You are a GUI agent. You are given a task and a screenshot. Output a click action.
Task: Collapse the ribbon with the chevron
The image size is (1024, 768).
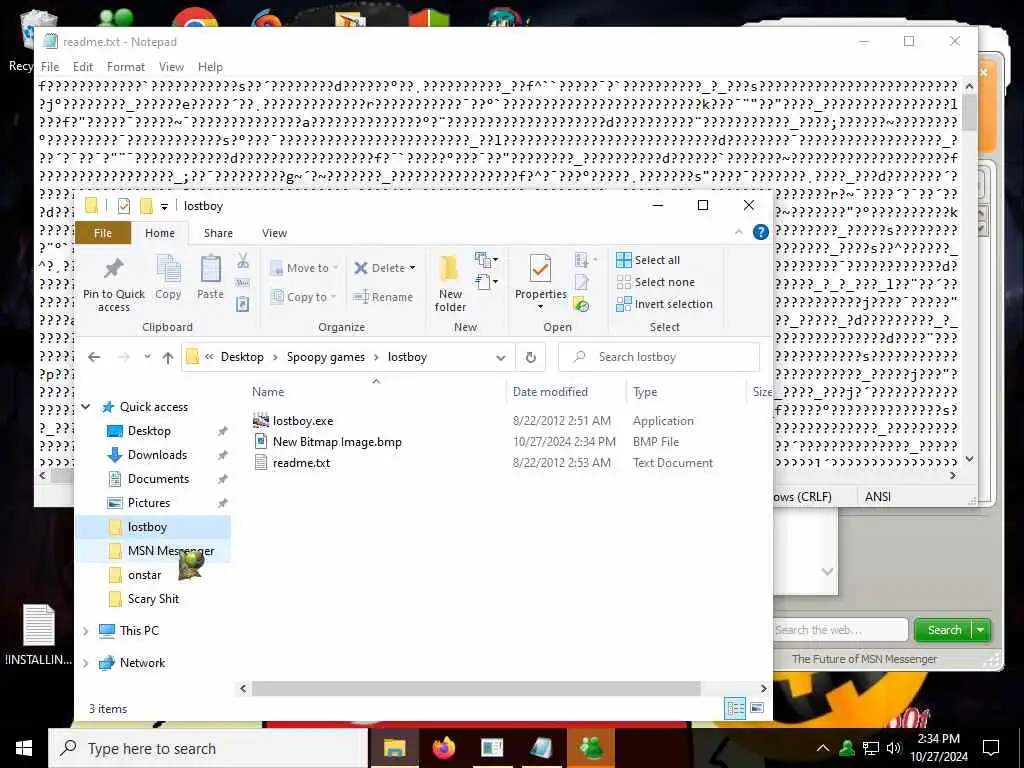point(739,232)
